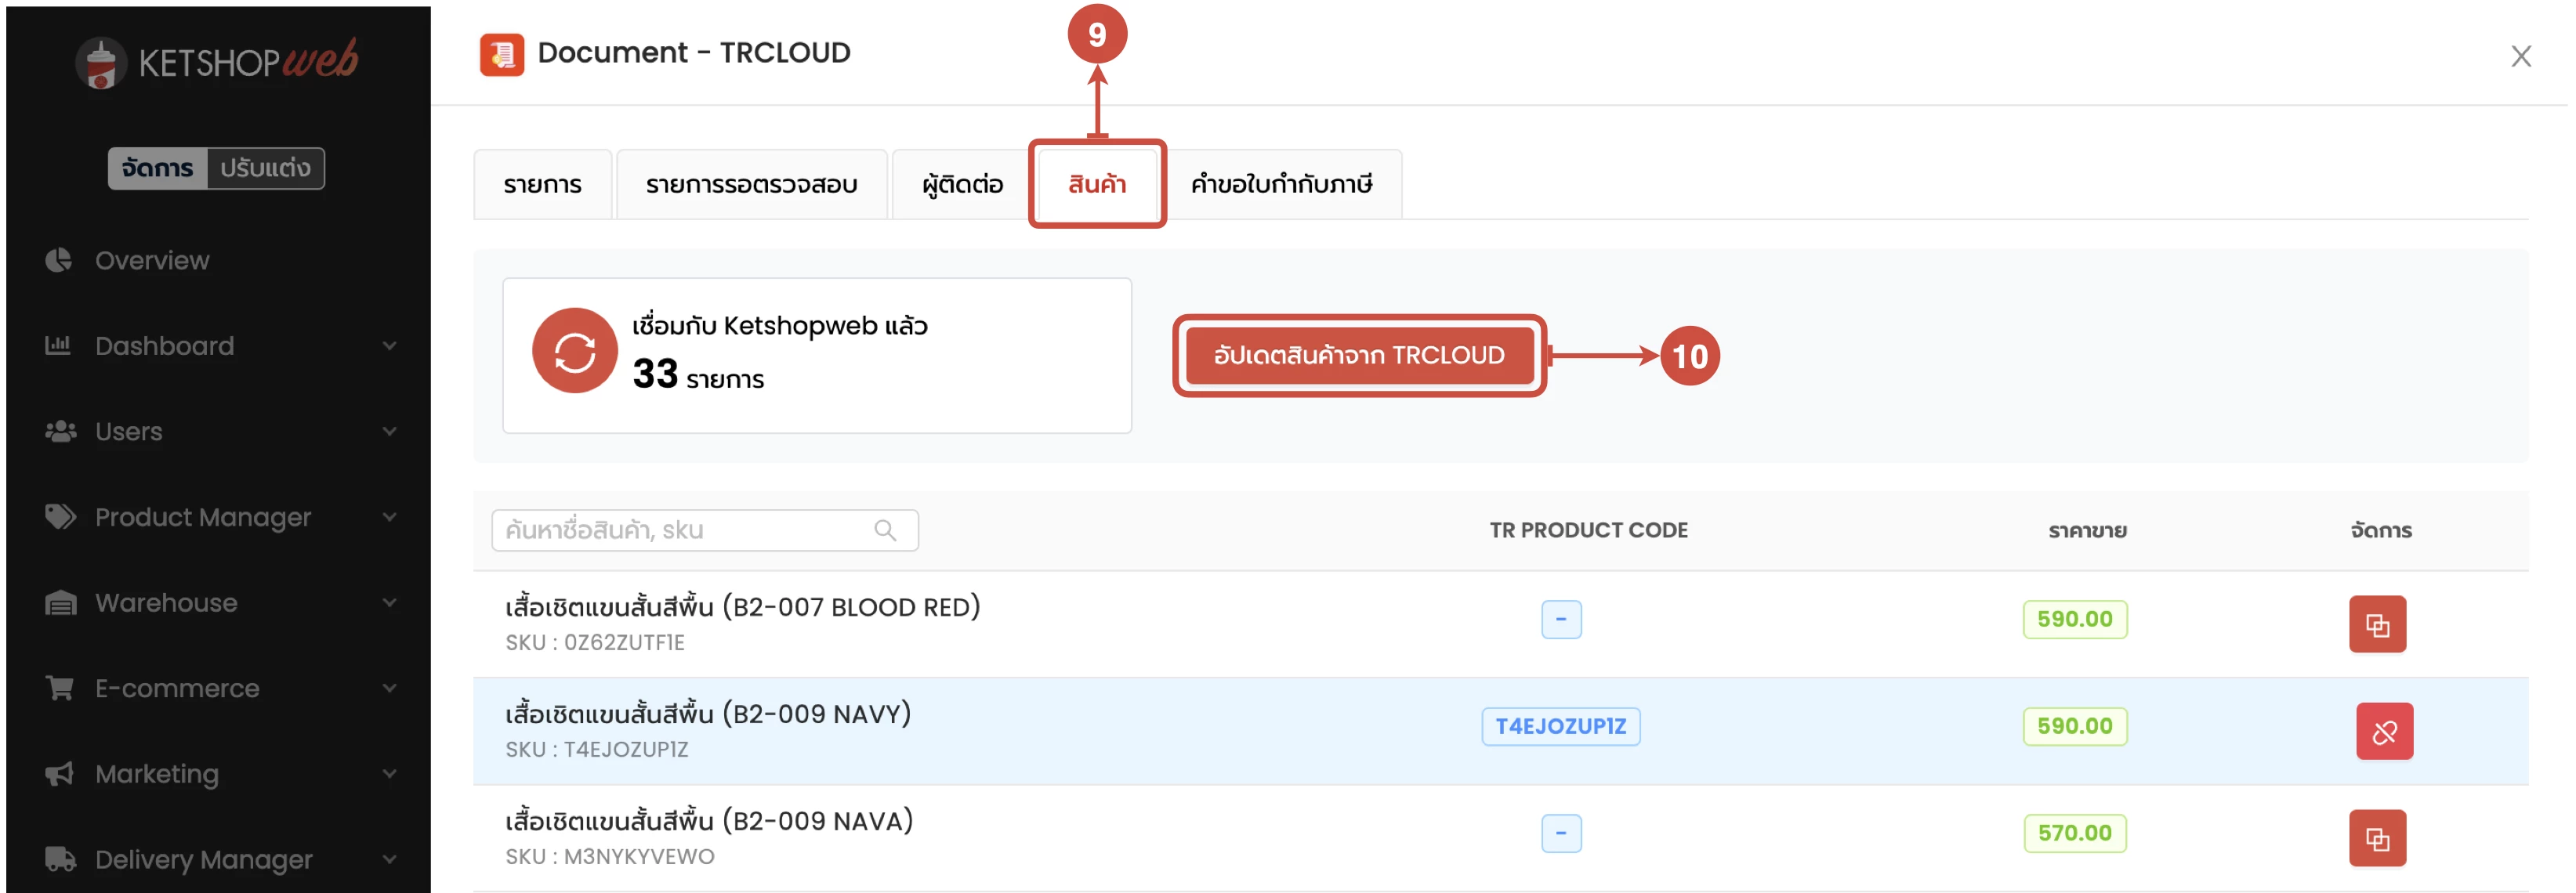Open the สินค้า tab
This screenshot has height=893, width=2576.
(x=1096, y=184)
